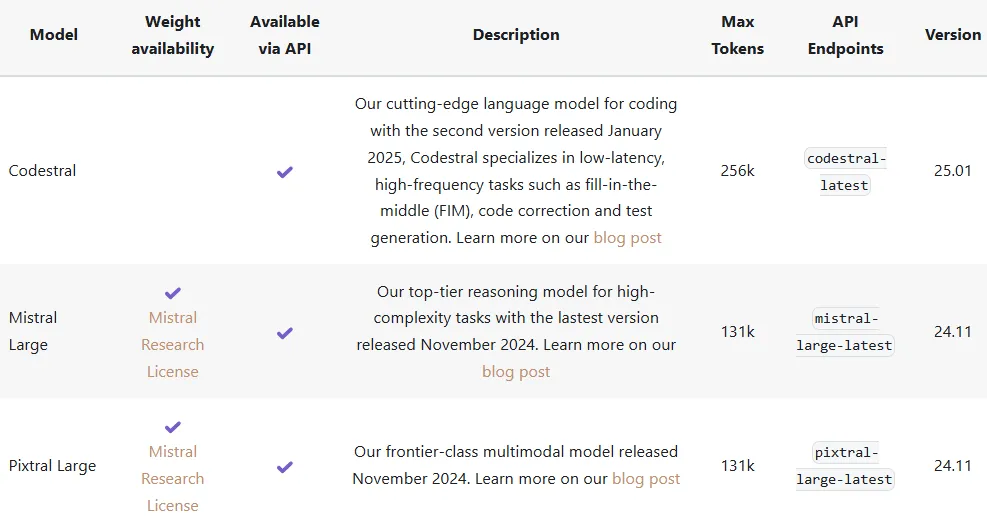Select the pixtral-large-latest endpoint code

pyautogui.click(x=845, y=466)
